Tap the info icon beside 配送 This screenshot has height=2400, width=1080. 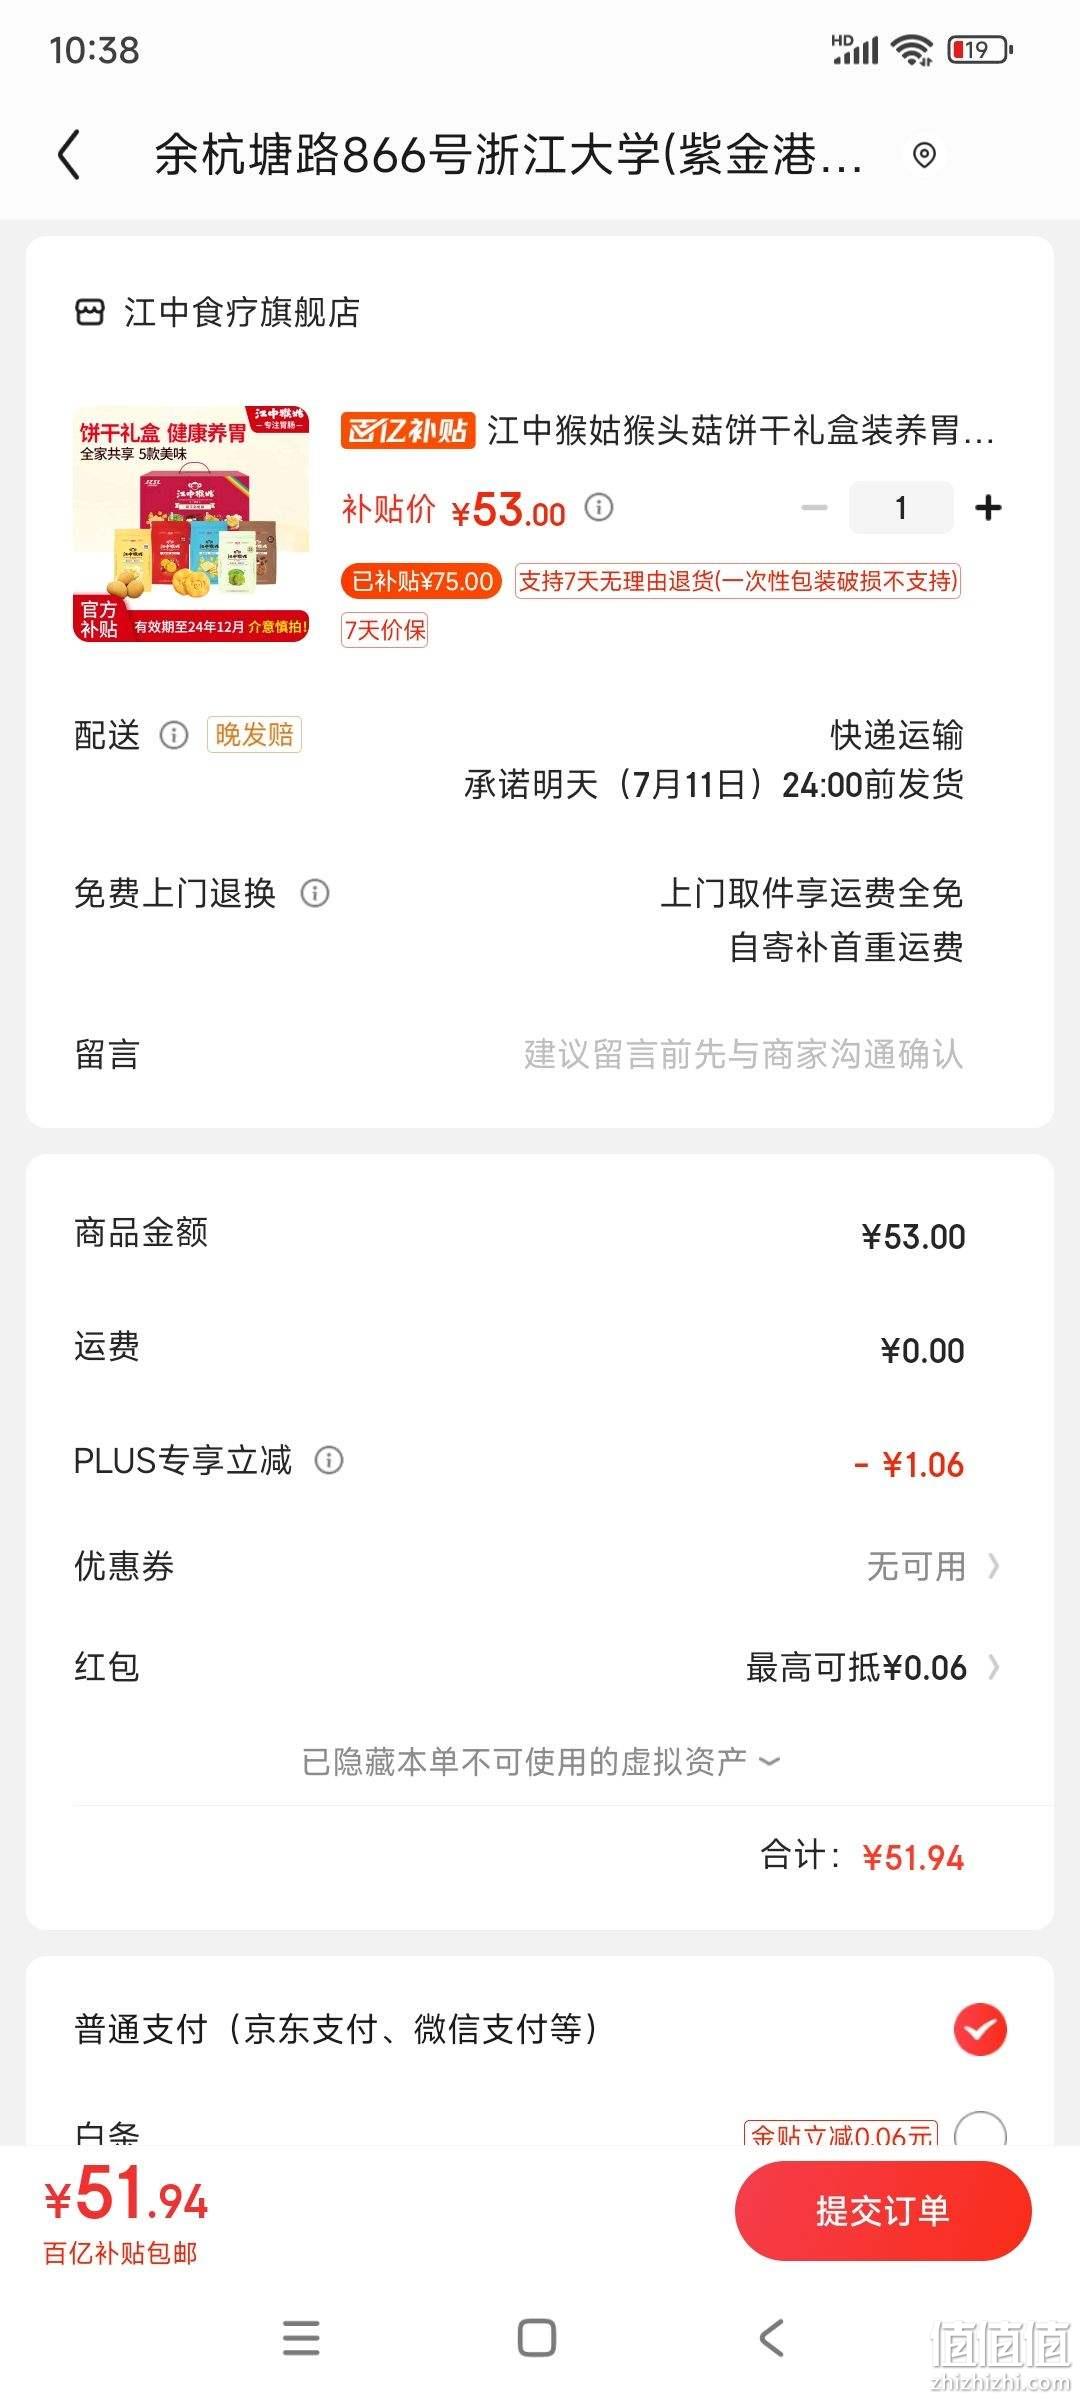click(174, 736)
